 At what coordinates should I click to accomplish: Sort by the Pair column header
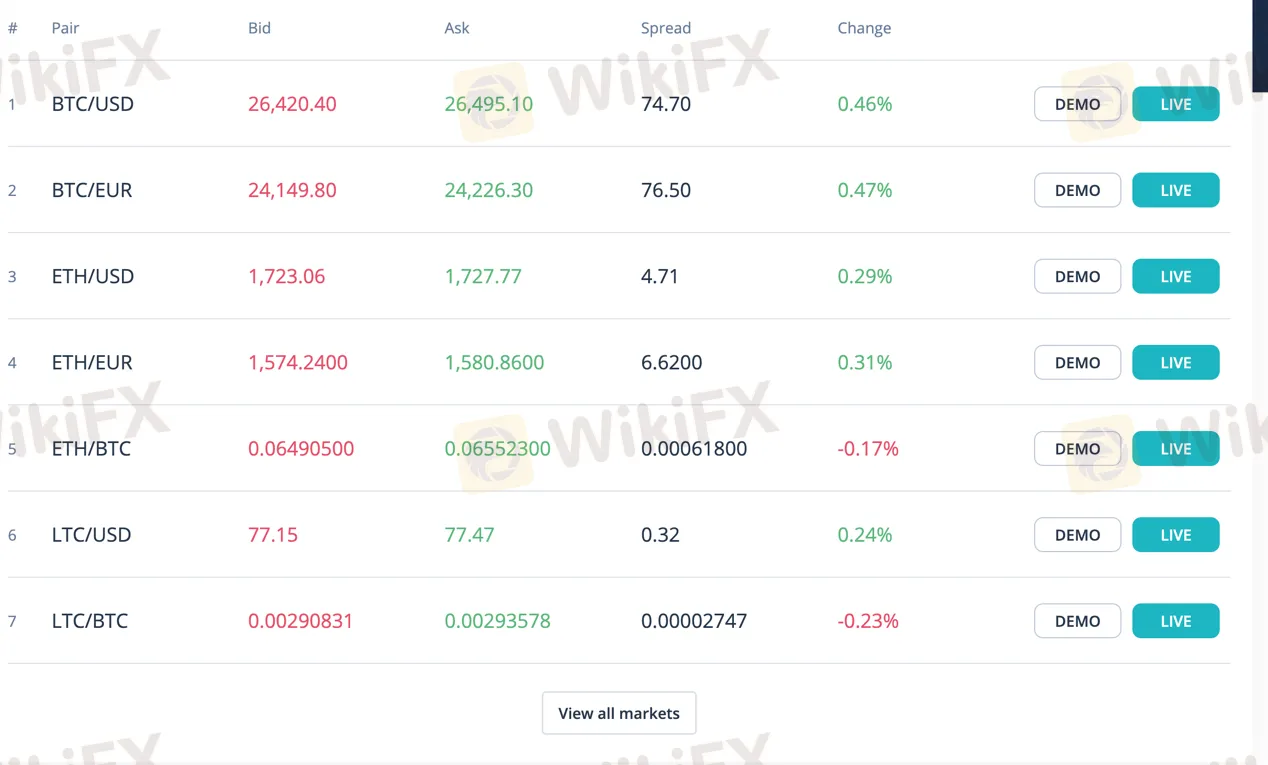[x=66, y=28]
